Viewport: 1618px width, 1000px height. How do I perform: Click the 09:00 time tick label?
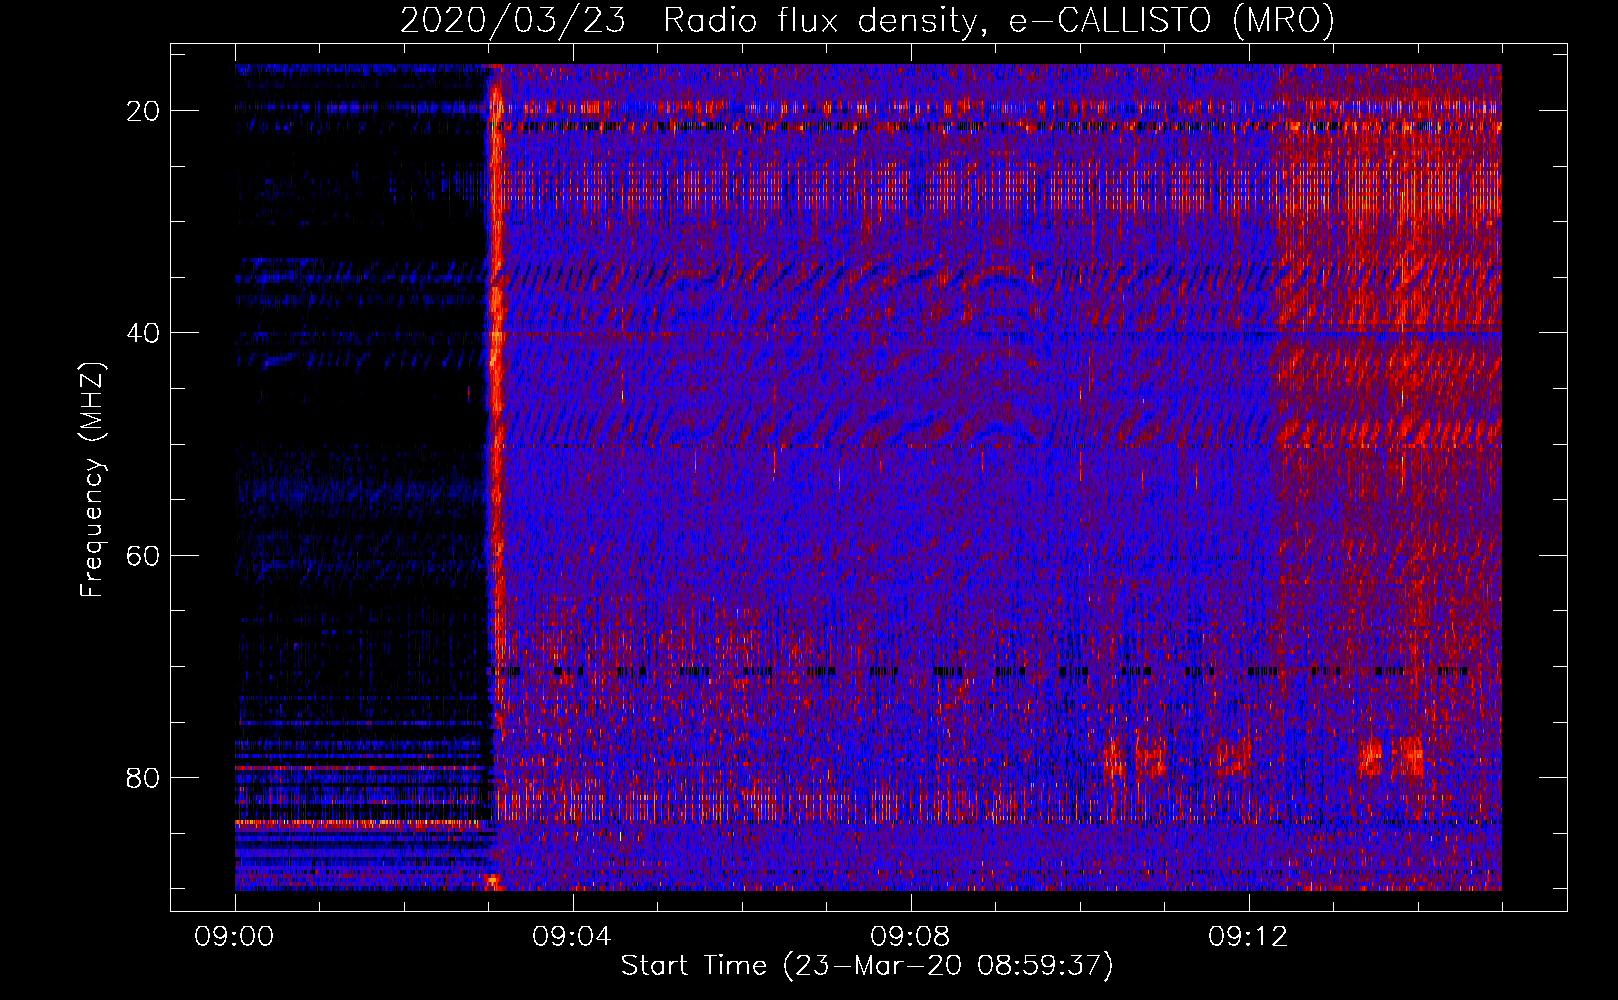click(x=234, y=937)
